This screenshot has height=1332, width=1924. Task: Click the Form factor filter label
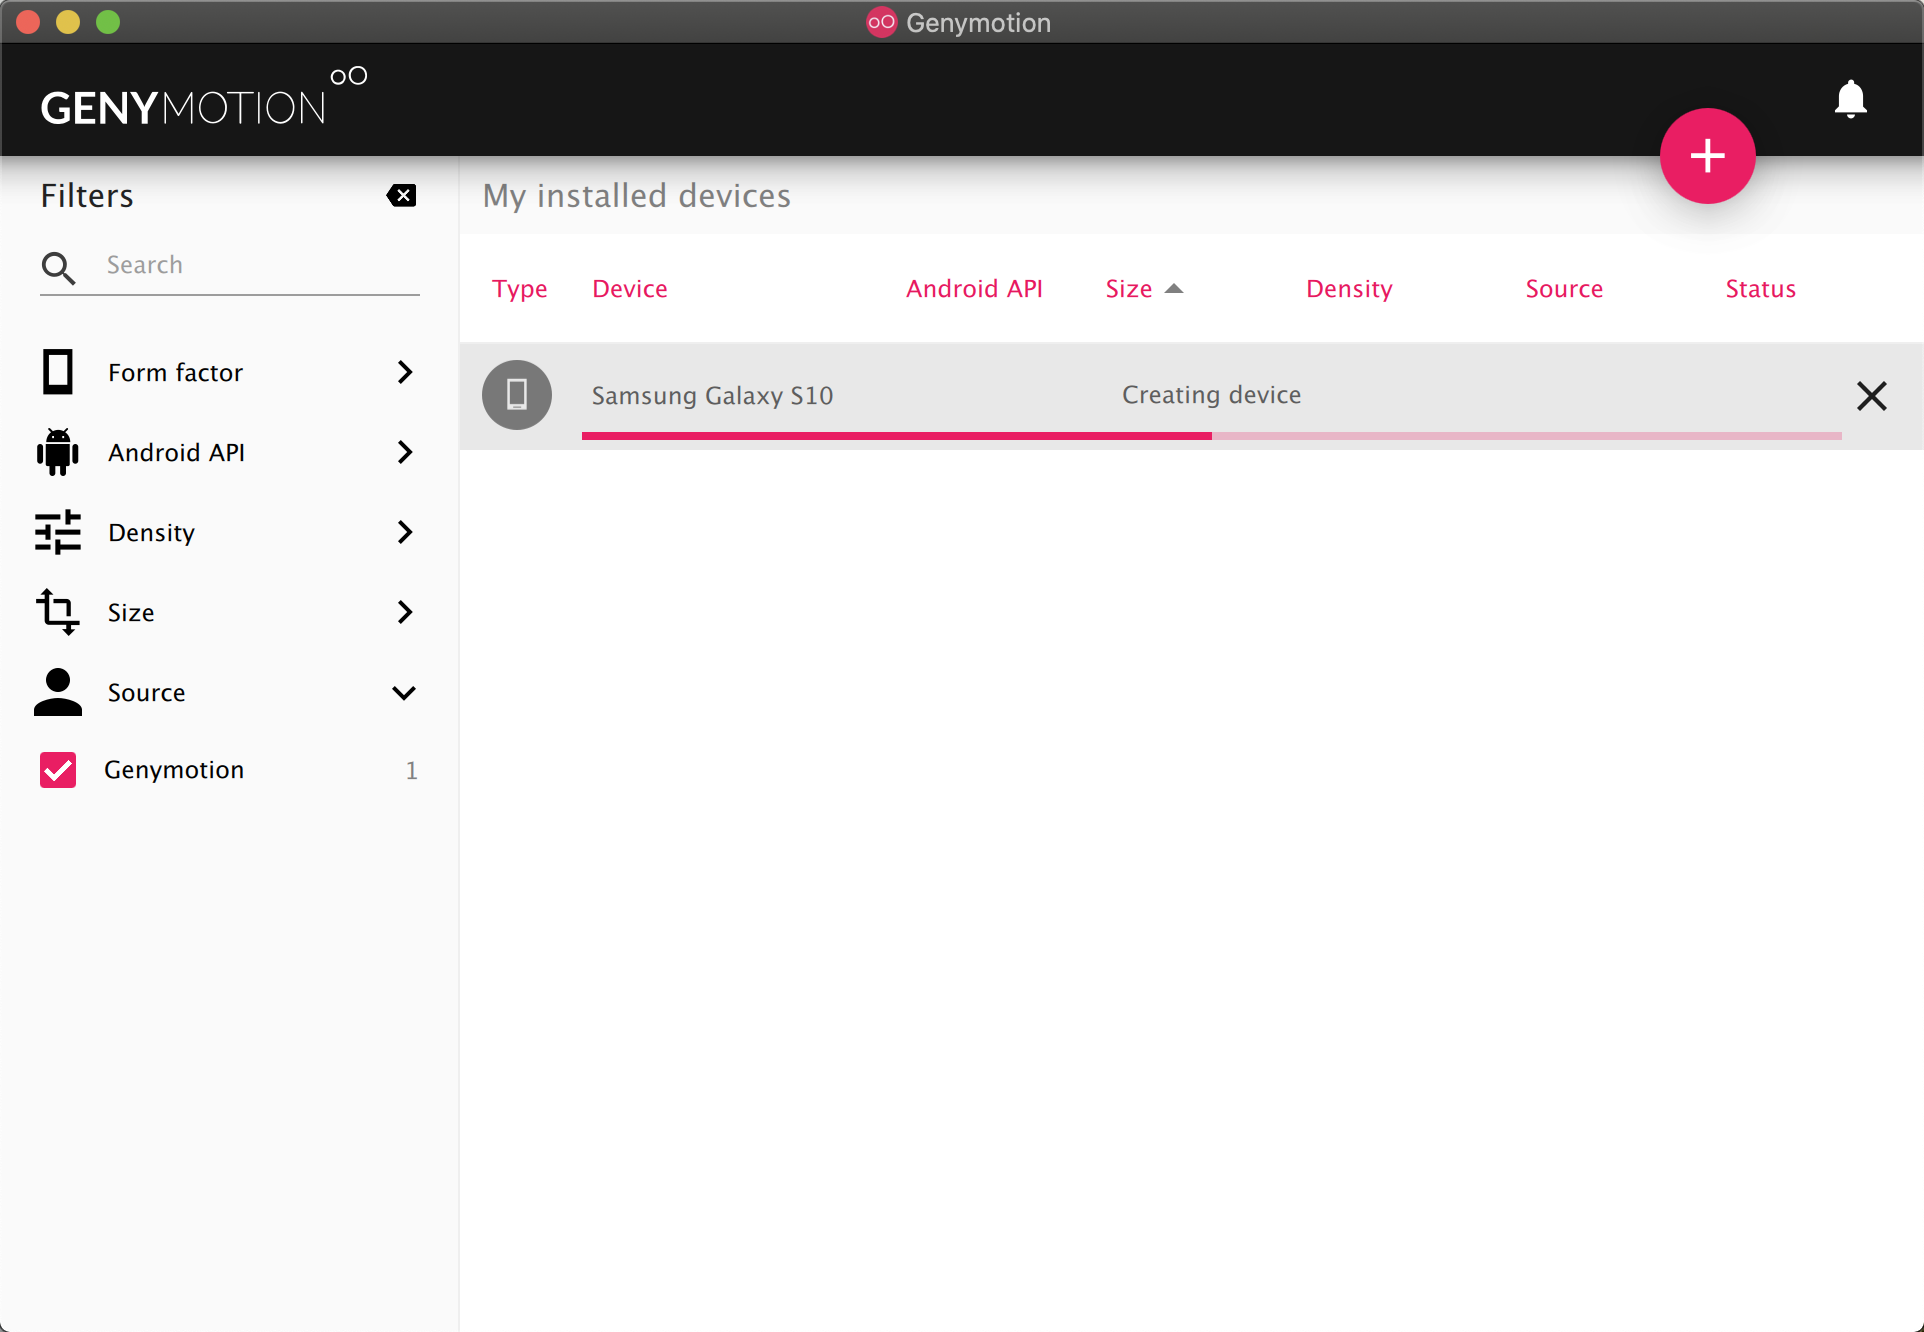pyautogui.click(x=176, y=372)
